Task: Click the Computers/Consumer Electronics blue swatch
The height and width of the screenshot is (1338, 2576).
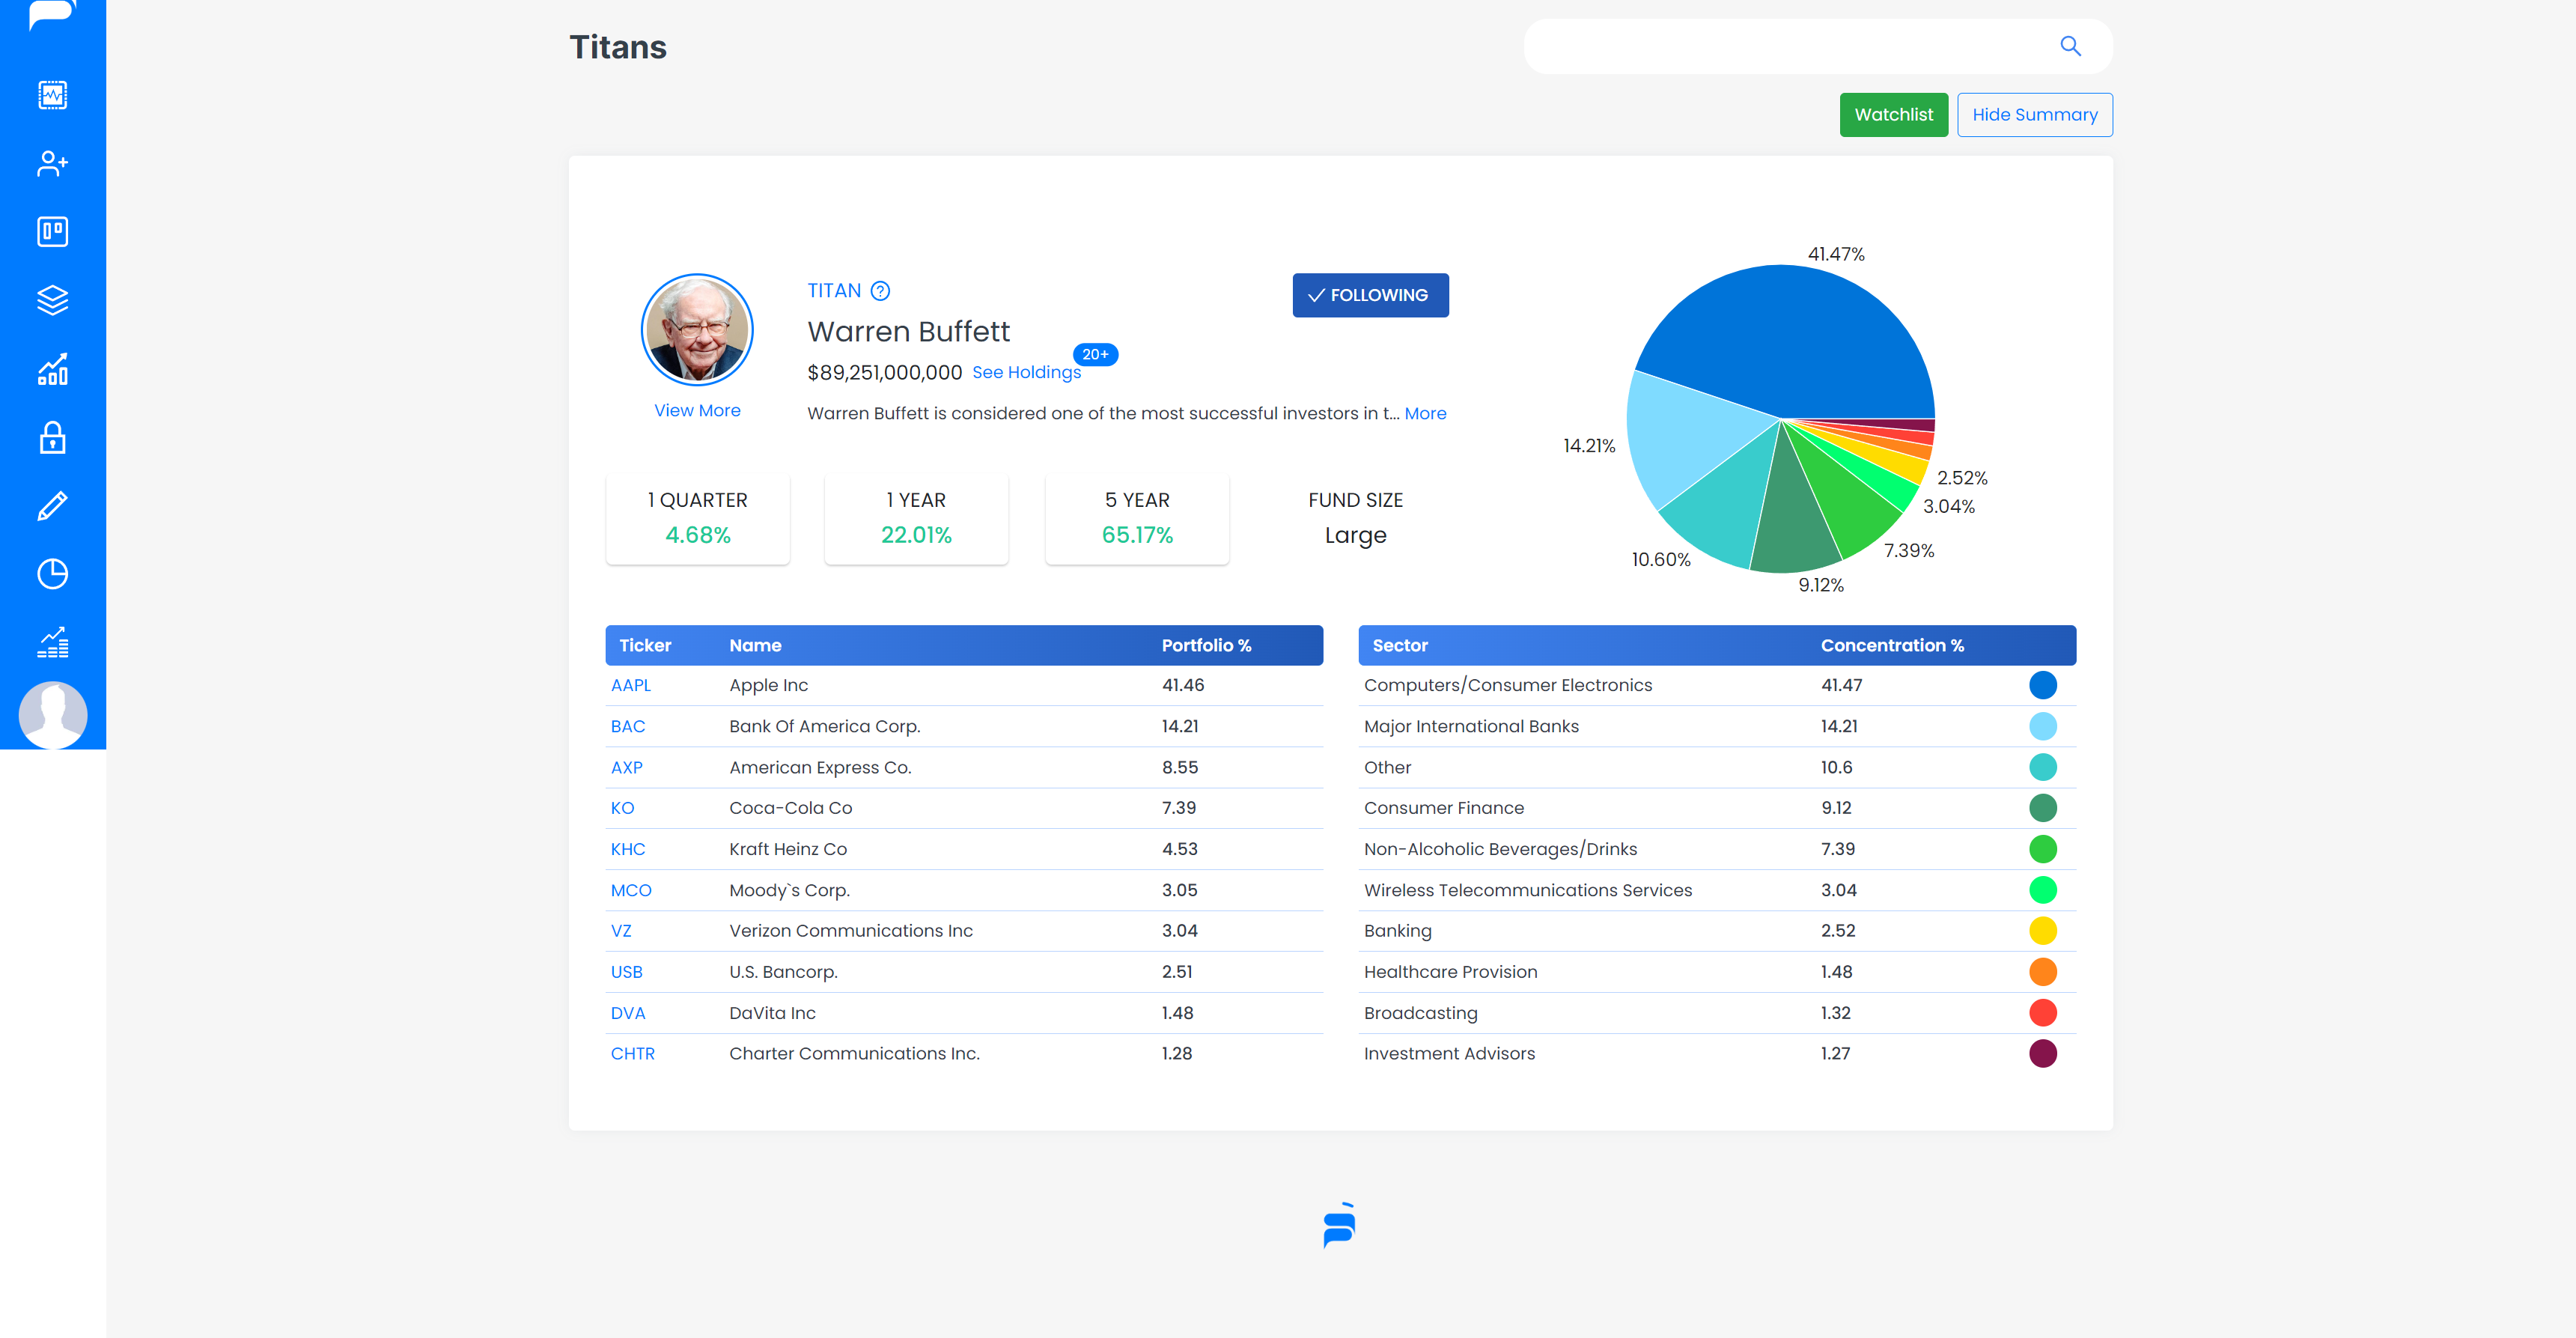Action: pyautogui.click(x=2043, y=685)
